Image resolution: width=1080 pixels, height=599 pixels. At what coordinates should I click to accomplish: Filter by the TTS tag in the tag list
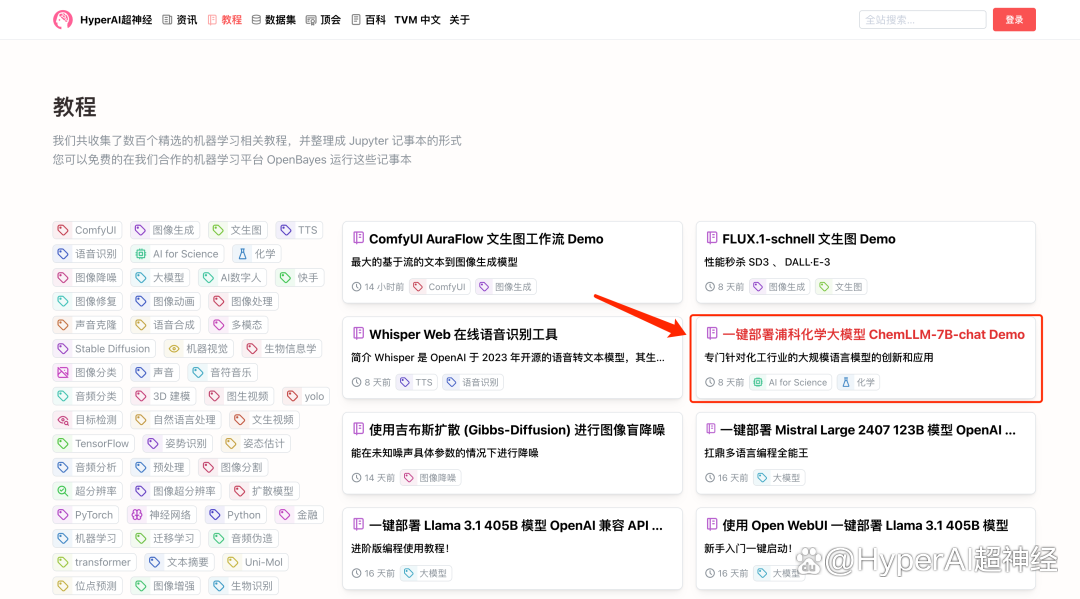pos(300,230)
